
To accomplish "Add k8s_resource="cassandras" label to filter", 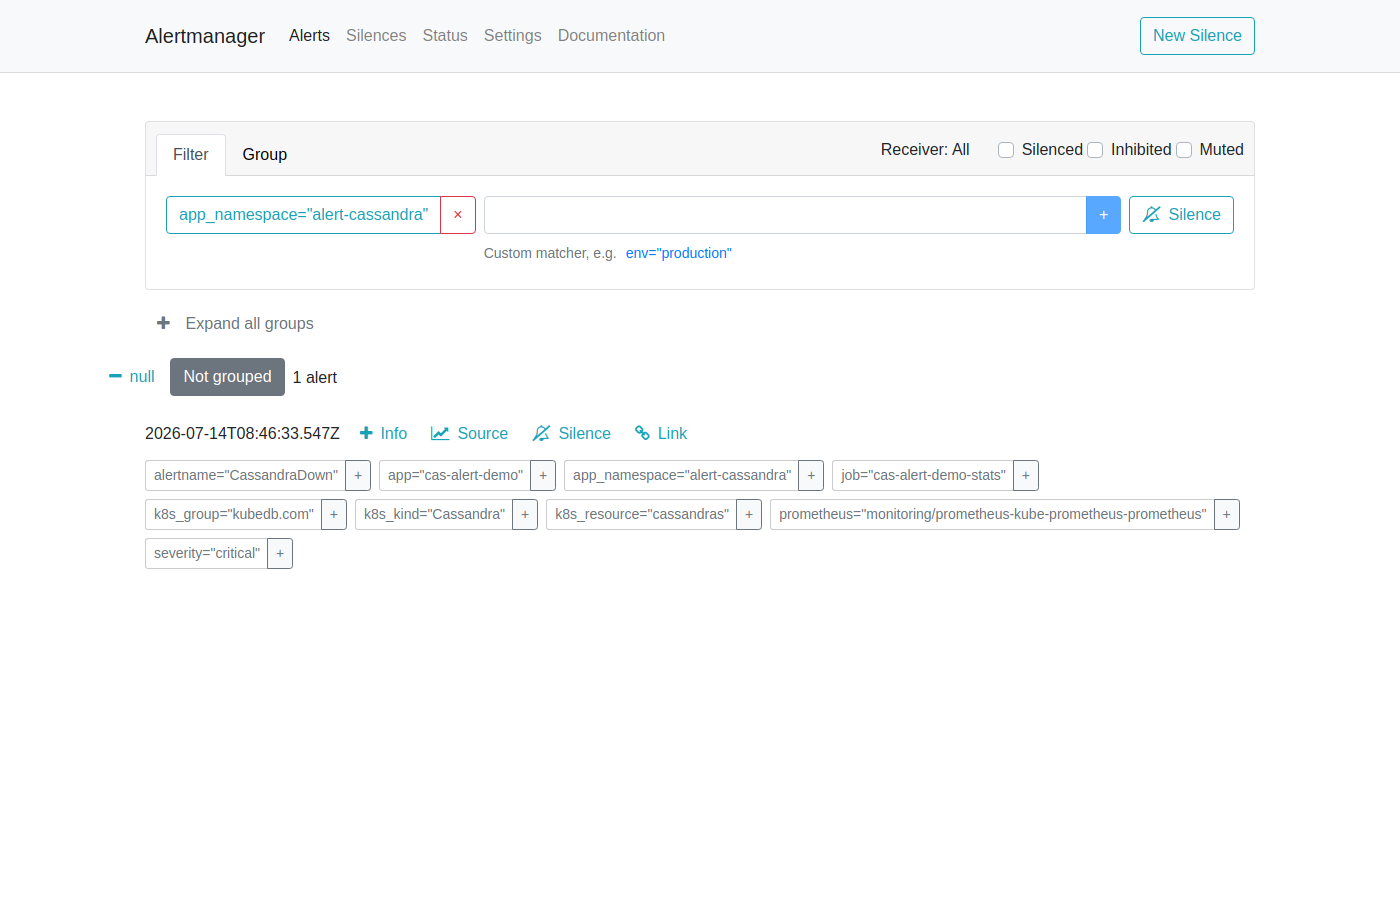I will [x=749, y=515].
